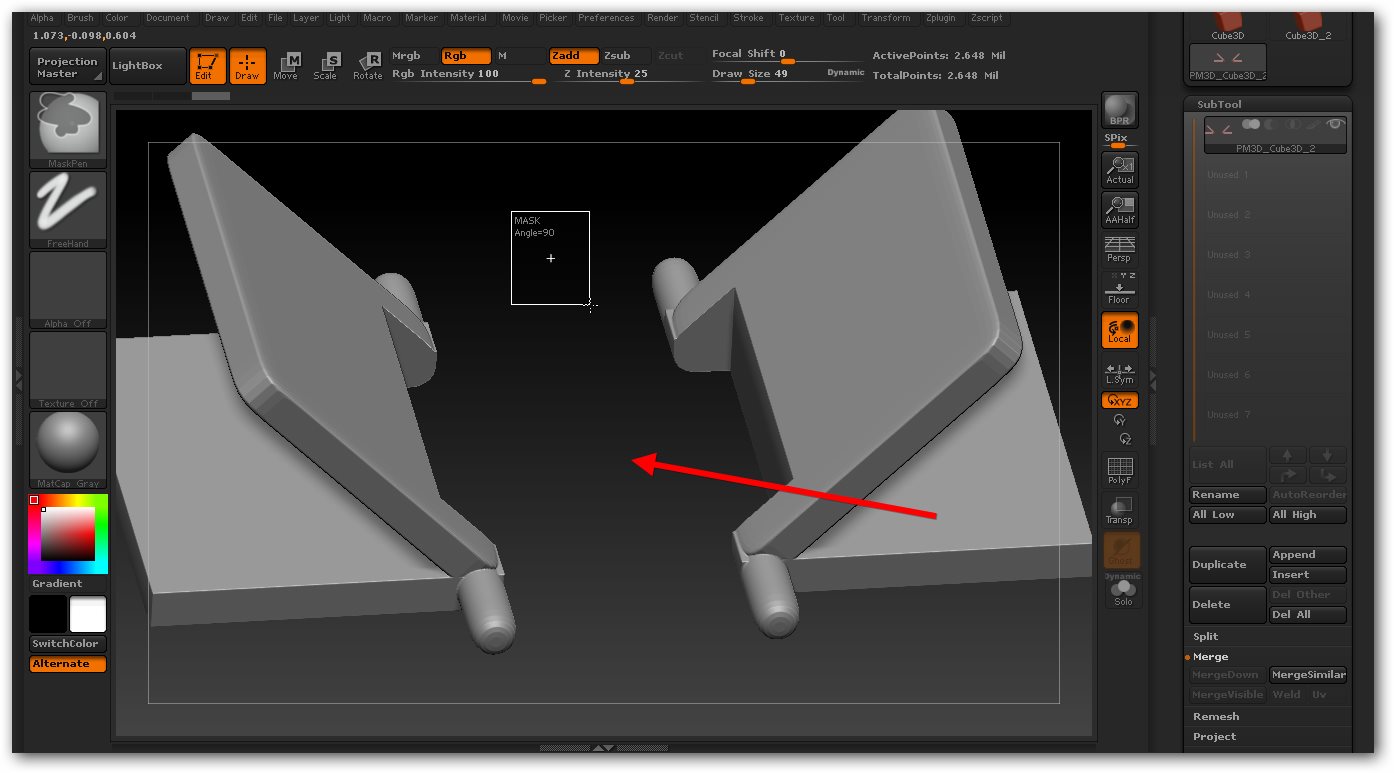Image resolution: width=1394 pixels, height=773 pixels.
Task: Expand the Remesh section
Action: pos(1216,717)
